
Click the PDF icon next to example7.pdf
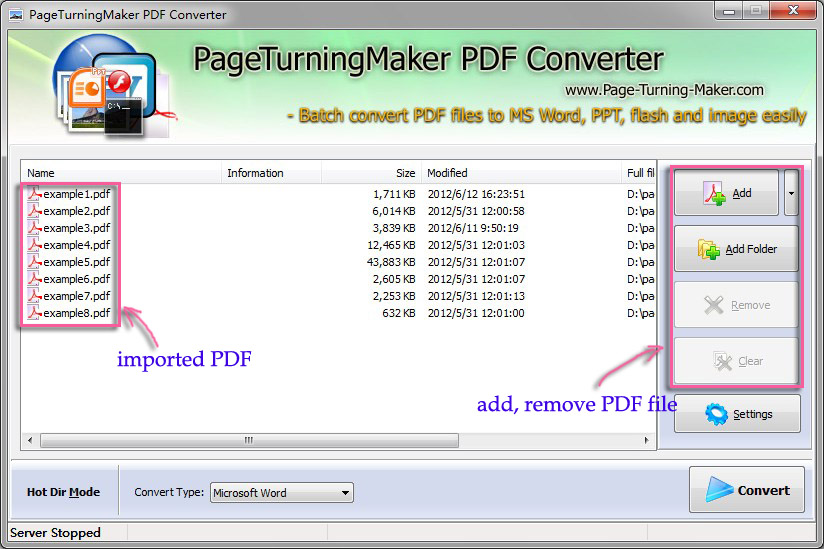point(34,296)
